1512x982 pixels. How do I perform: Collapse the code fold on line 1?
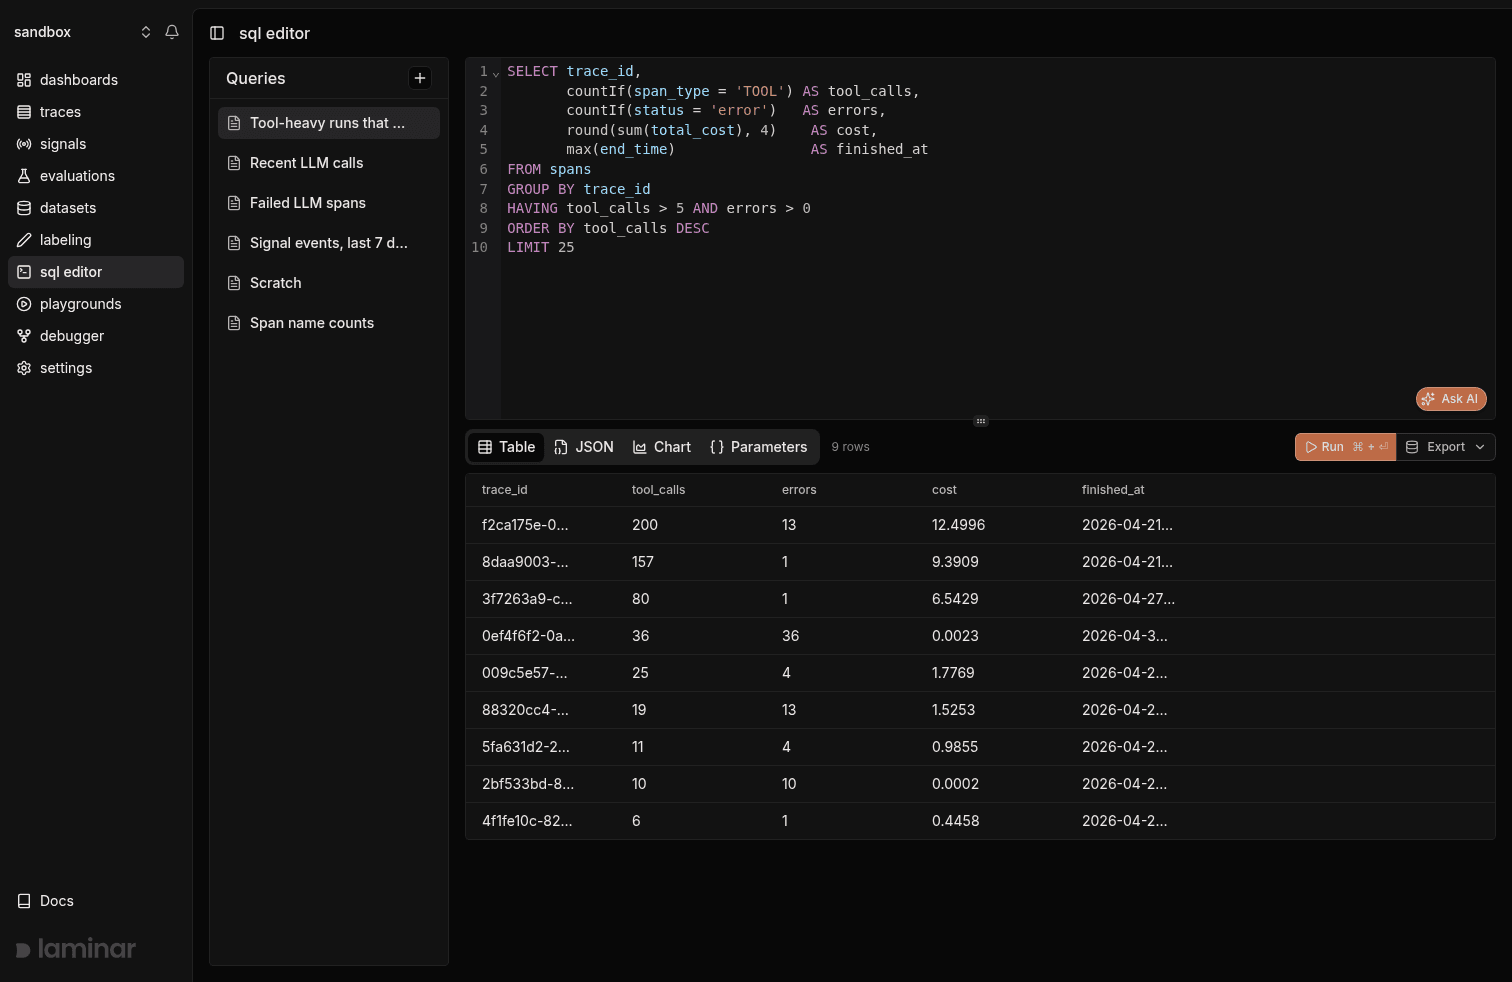(x=496, y=73)
